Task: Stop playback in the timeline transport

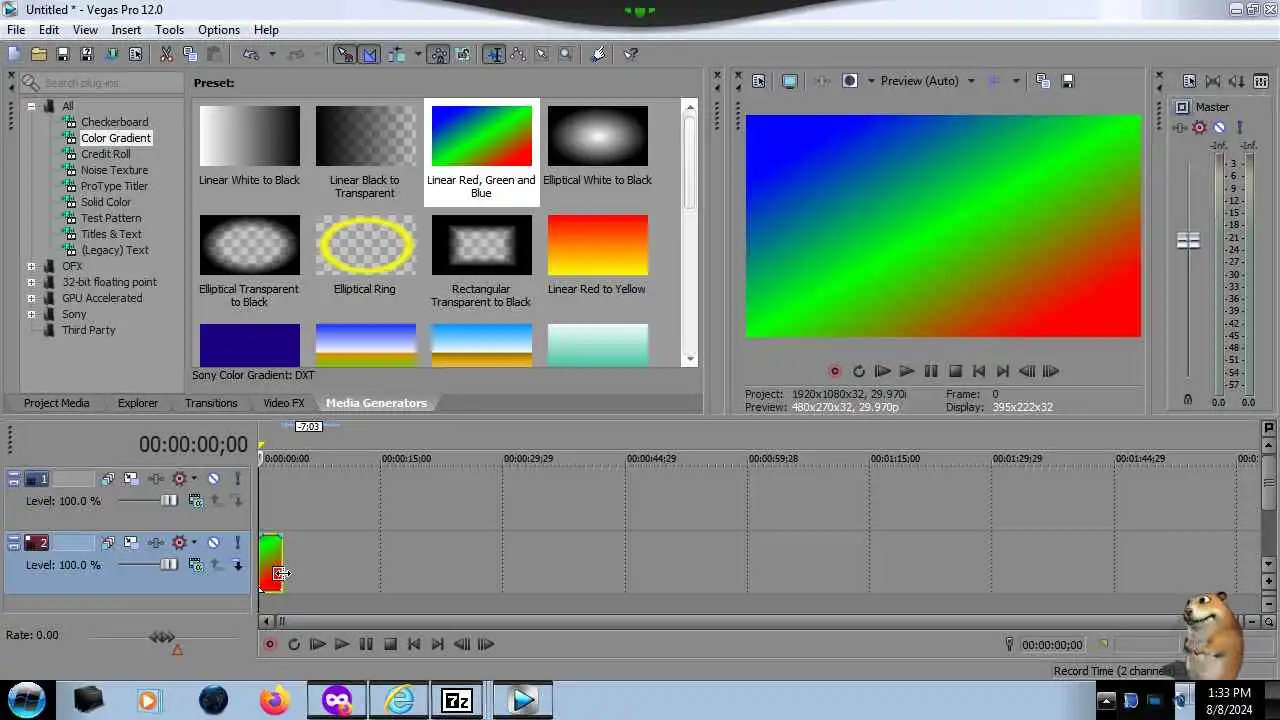Action: [x=390, y=645]
